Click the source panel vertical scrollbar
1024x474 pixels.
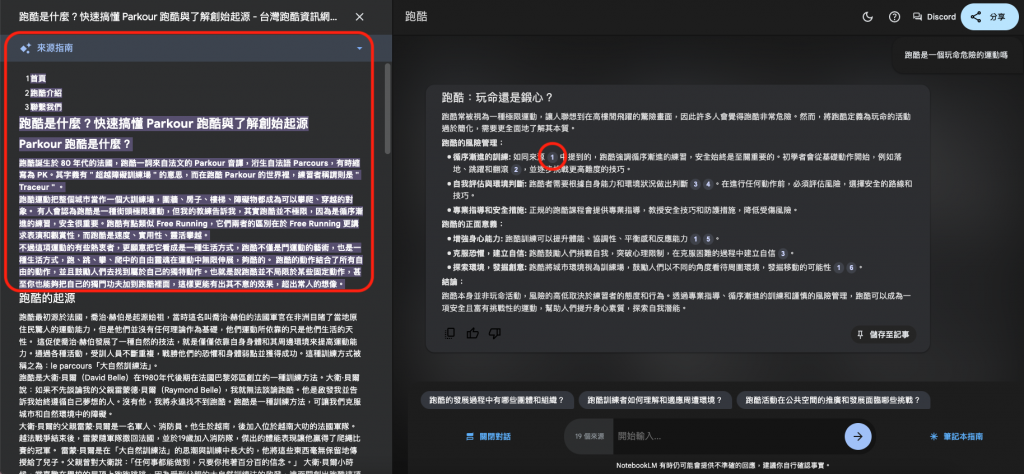[x=388, y=108]
